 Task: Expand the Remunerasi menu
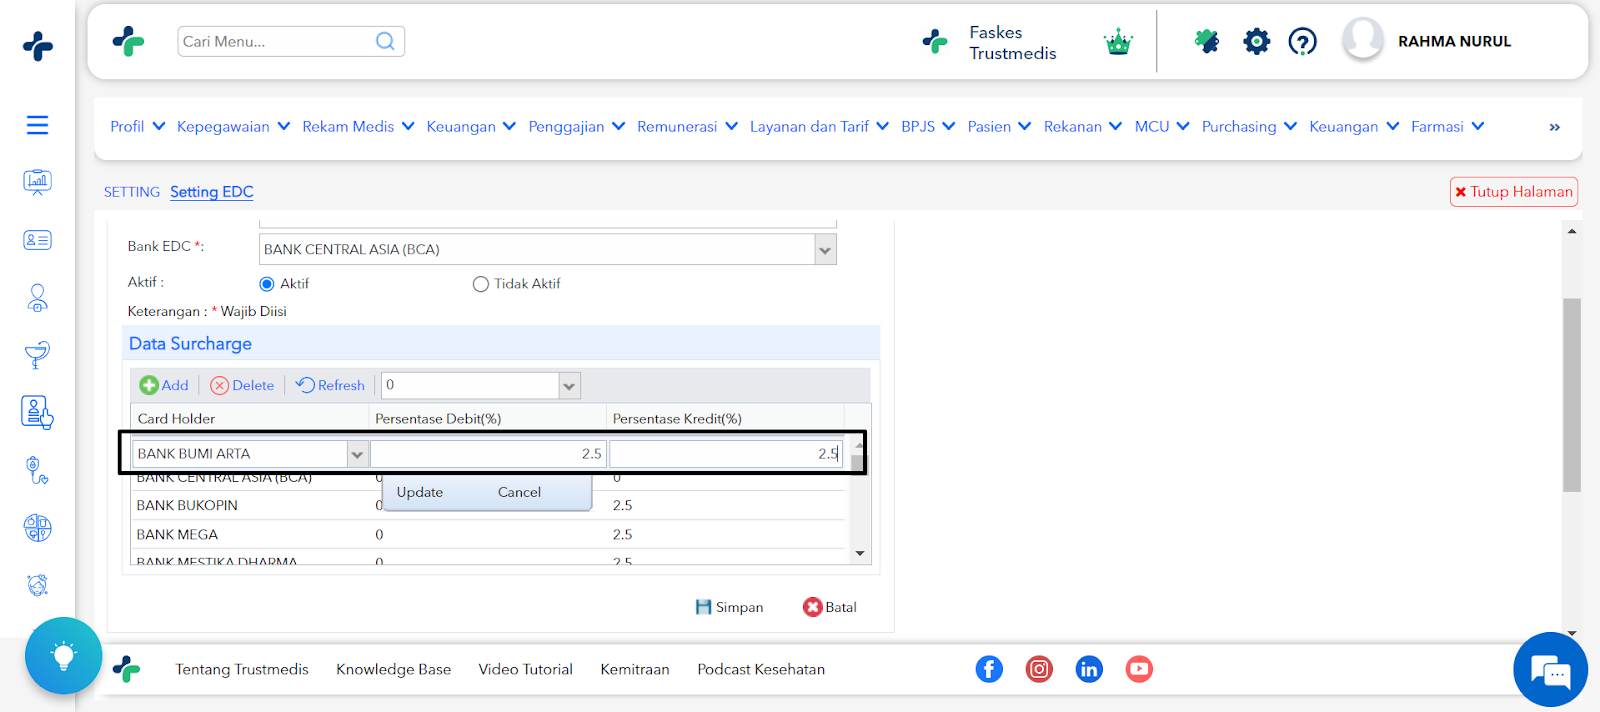[688, 126]
